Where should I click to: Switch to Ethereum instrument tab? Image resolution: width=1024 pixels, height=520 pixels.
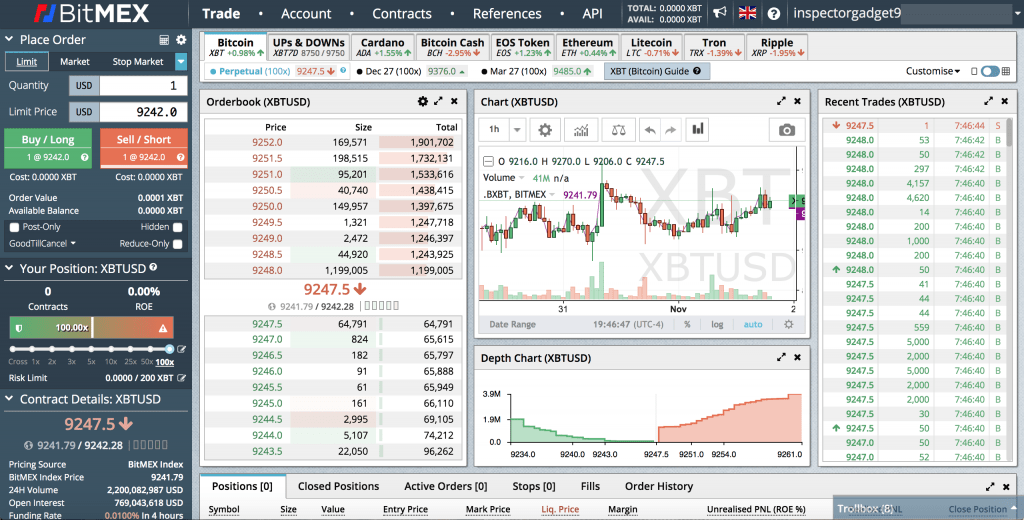click(587, 47)
